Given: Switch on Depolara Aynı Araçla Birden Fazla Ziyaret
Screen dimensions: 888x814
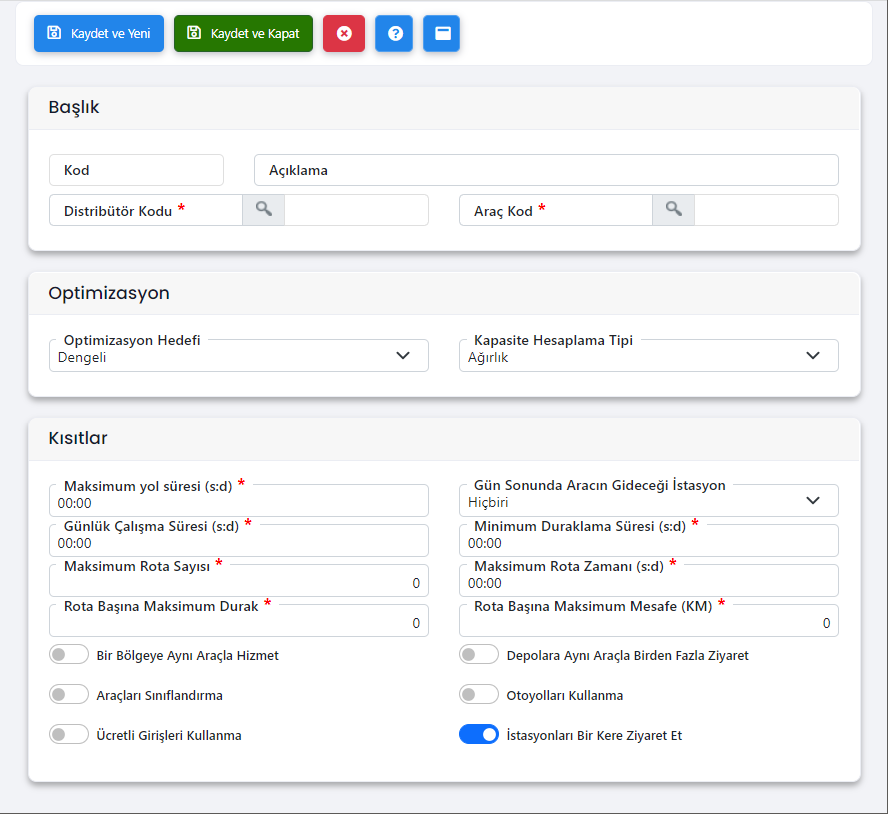Looking at the screenshot, I should click(478, 655).
